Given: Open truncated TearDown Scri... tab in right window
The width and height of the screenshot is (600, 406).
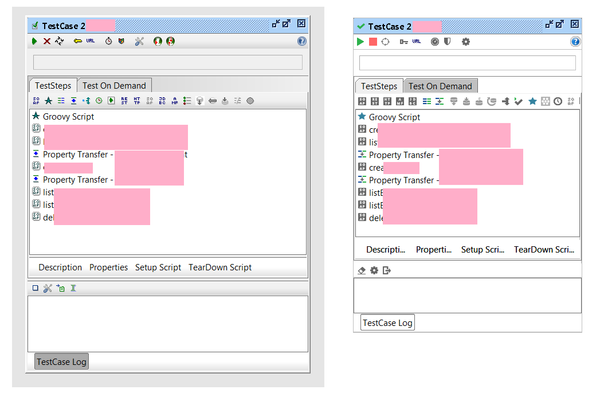Looking at the screenshot, I should pos(544,249).
